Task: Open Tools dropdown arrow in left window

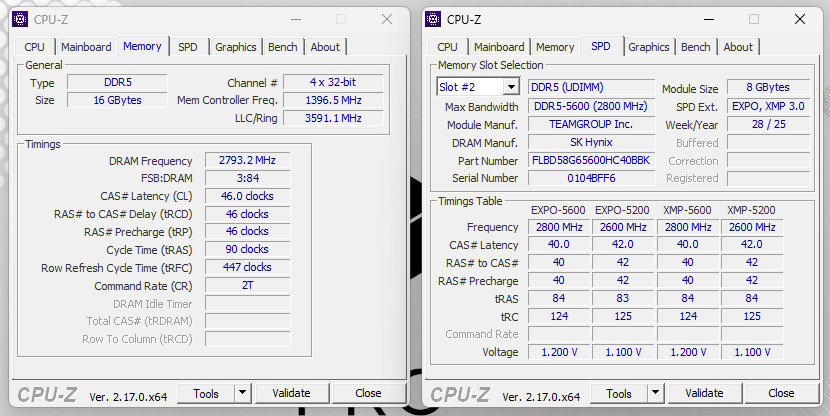Action: click(242, 393)
